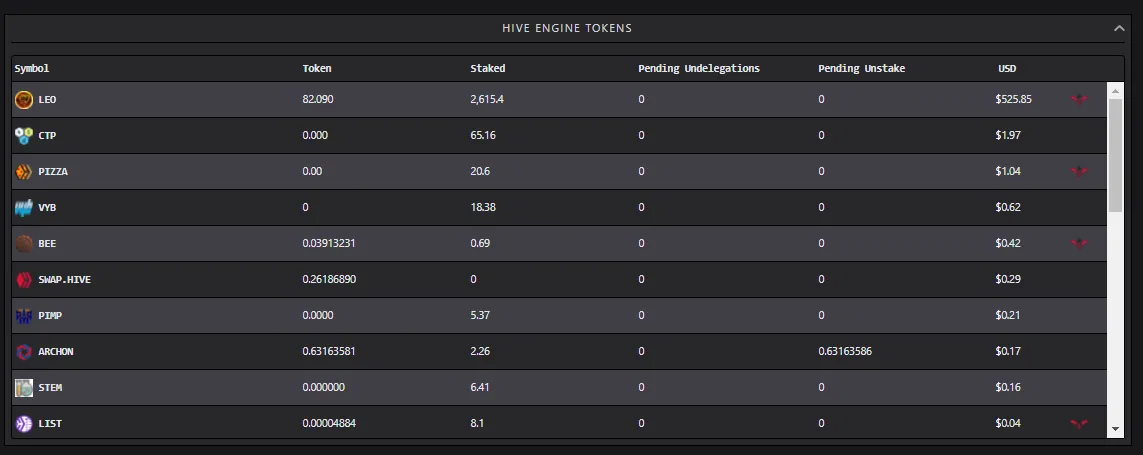Click the PIMP token icon

coord(24,315)
